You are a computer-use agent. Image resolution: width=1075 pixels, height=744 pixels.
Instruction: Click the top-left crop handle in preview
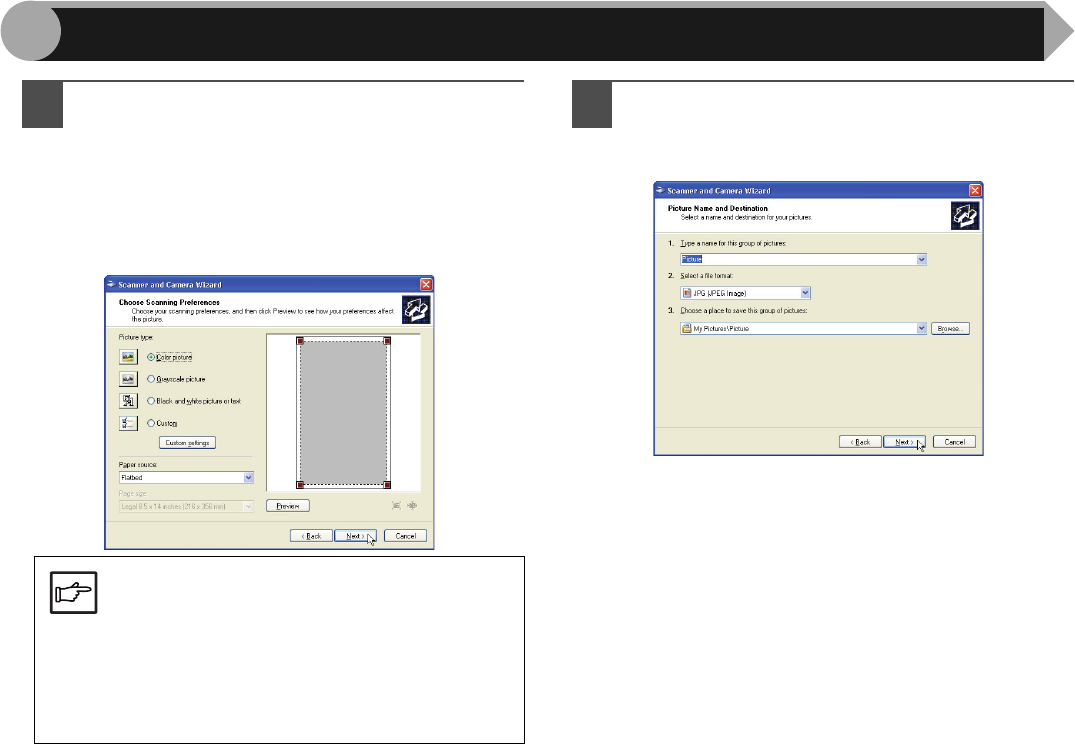300,341
